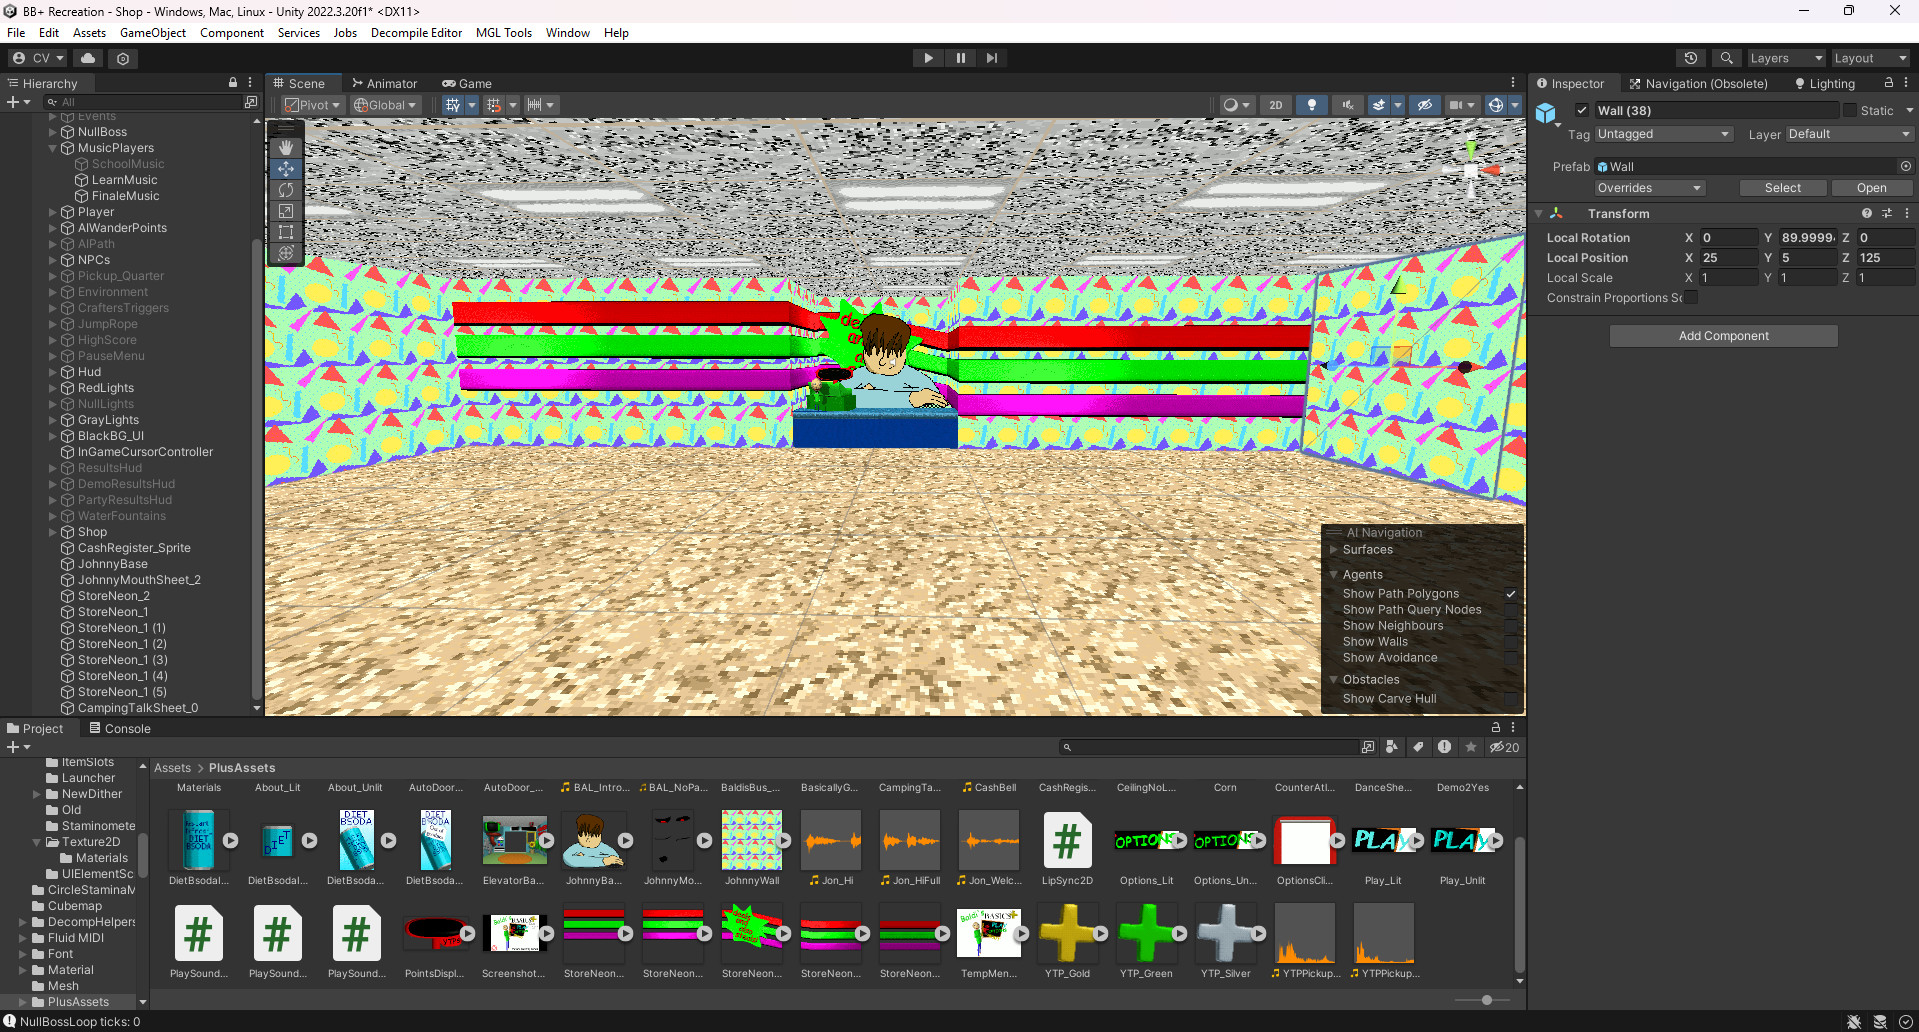The image size is (1919, 1032).
Task: Open Undo History from top toolbar
Action: (1691, 58)
